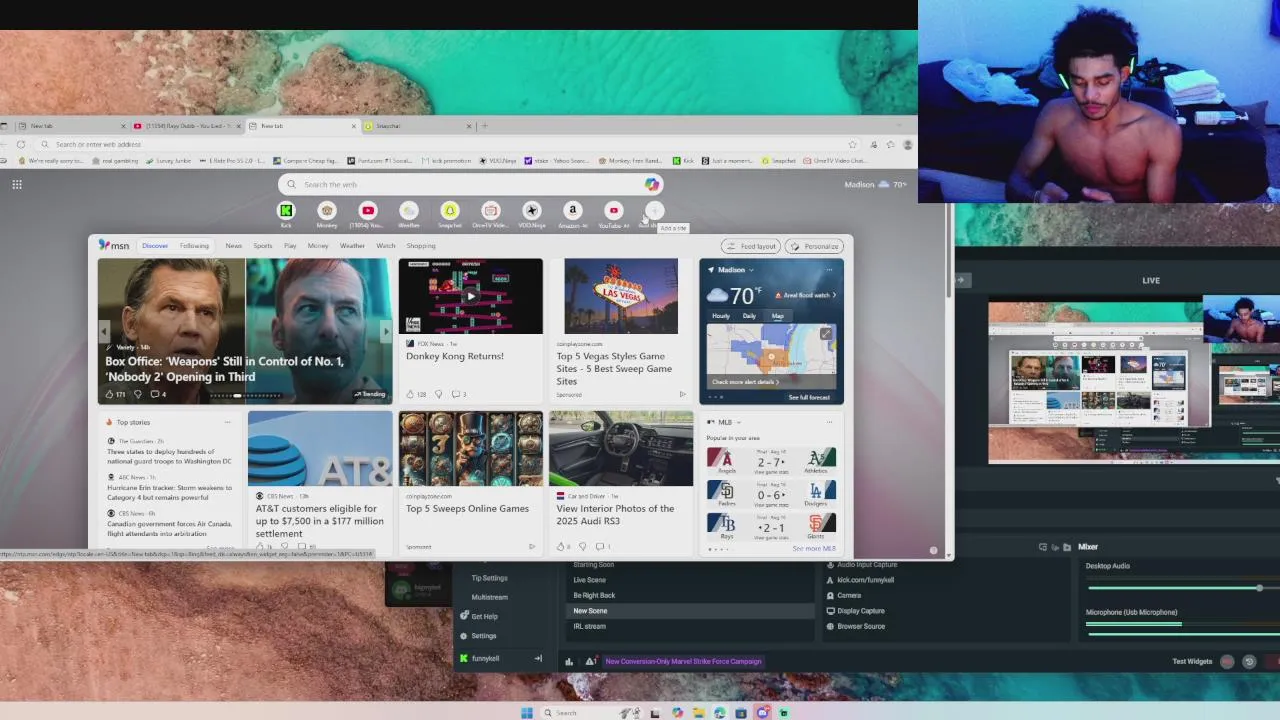
Task: Switch to the YouTube Rayy Dubb tab
Action: 186,126
